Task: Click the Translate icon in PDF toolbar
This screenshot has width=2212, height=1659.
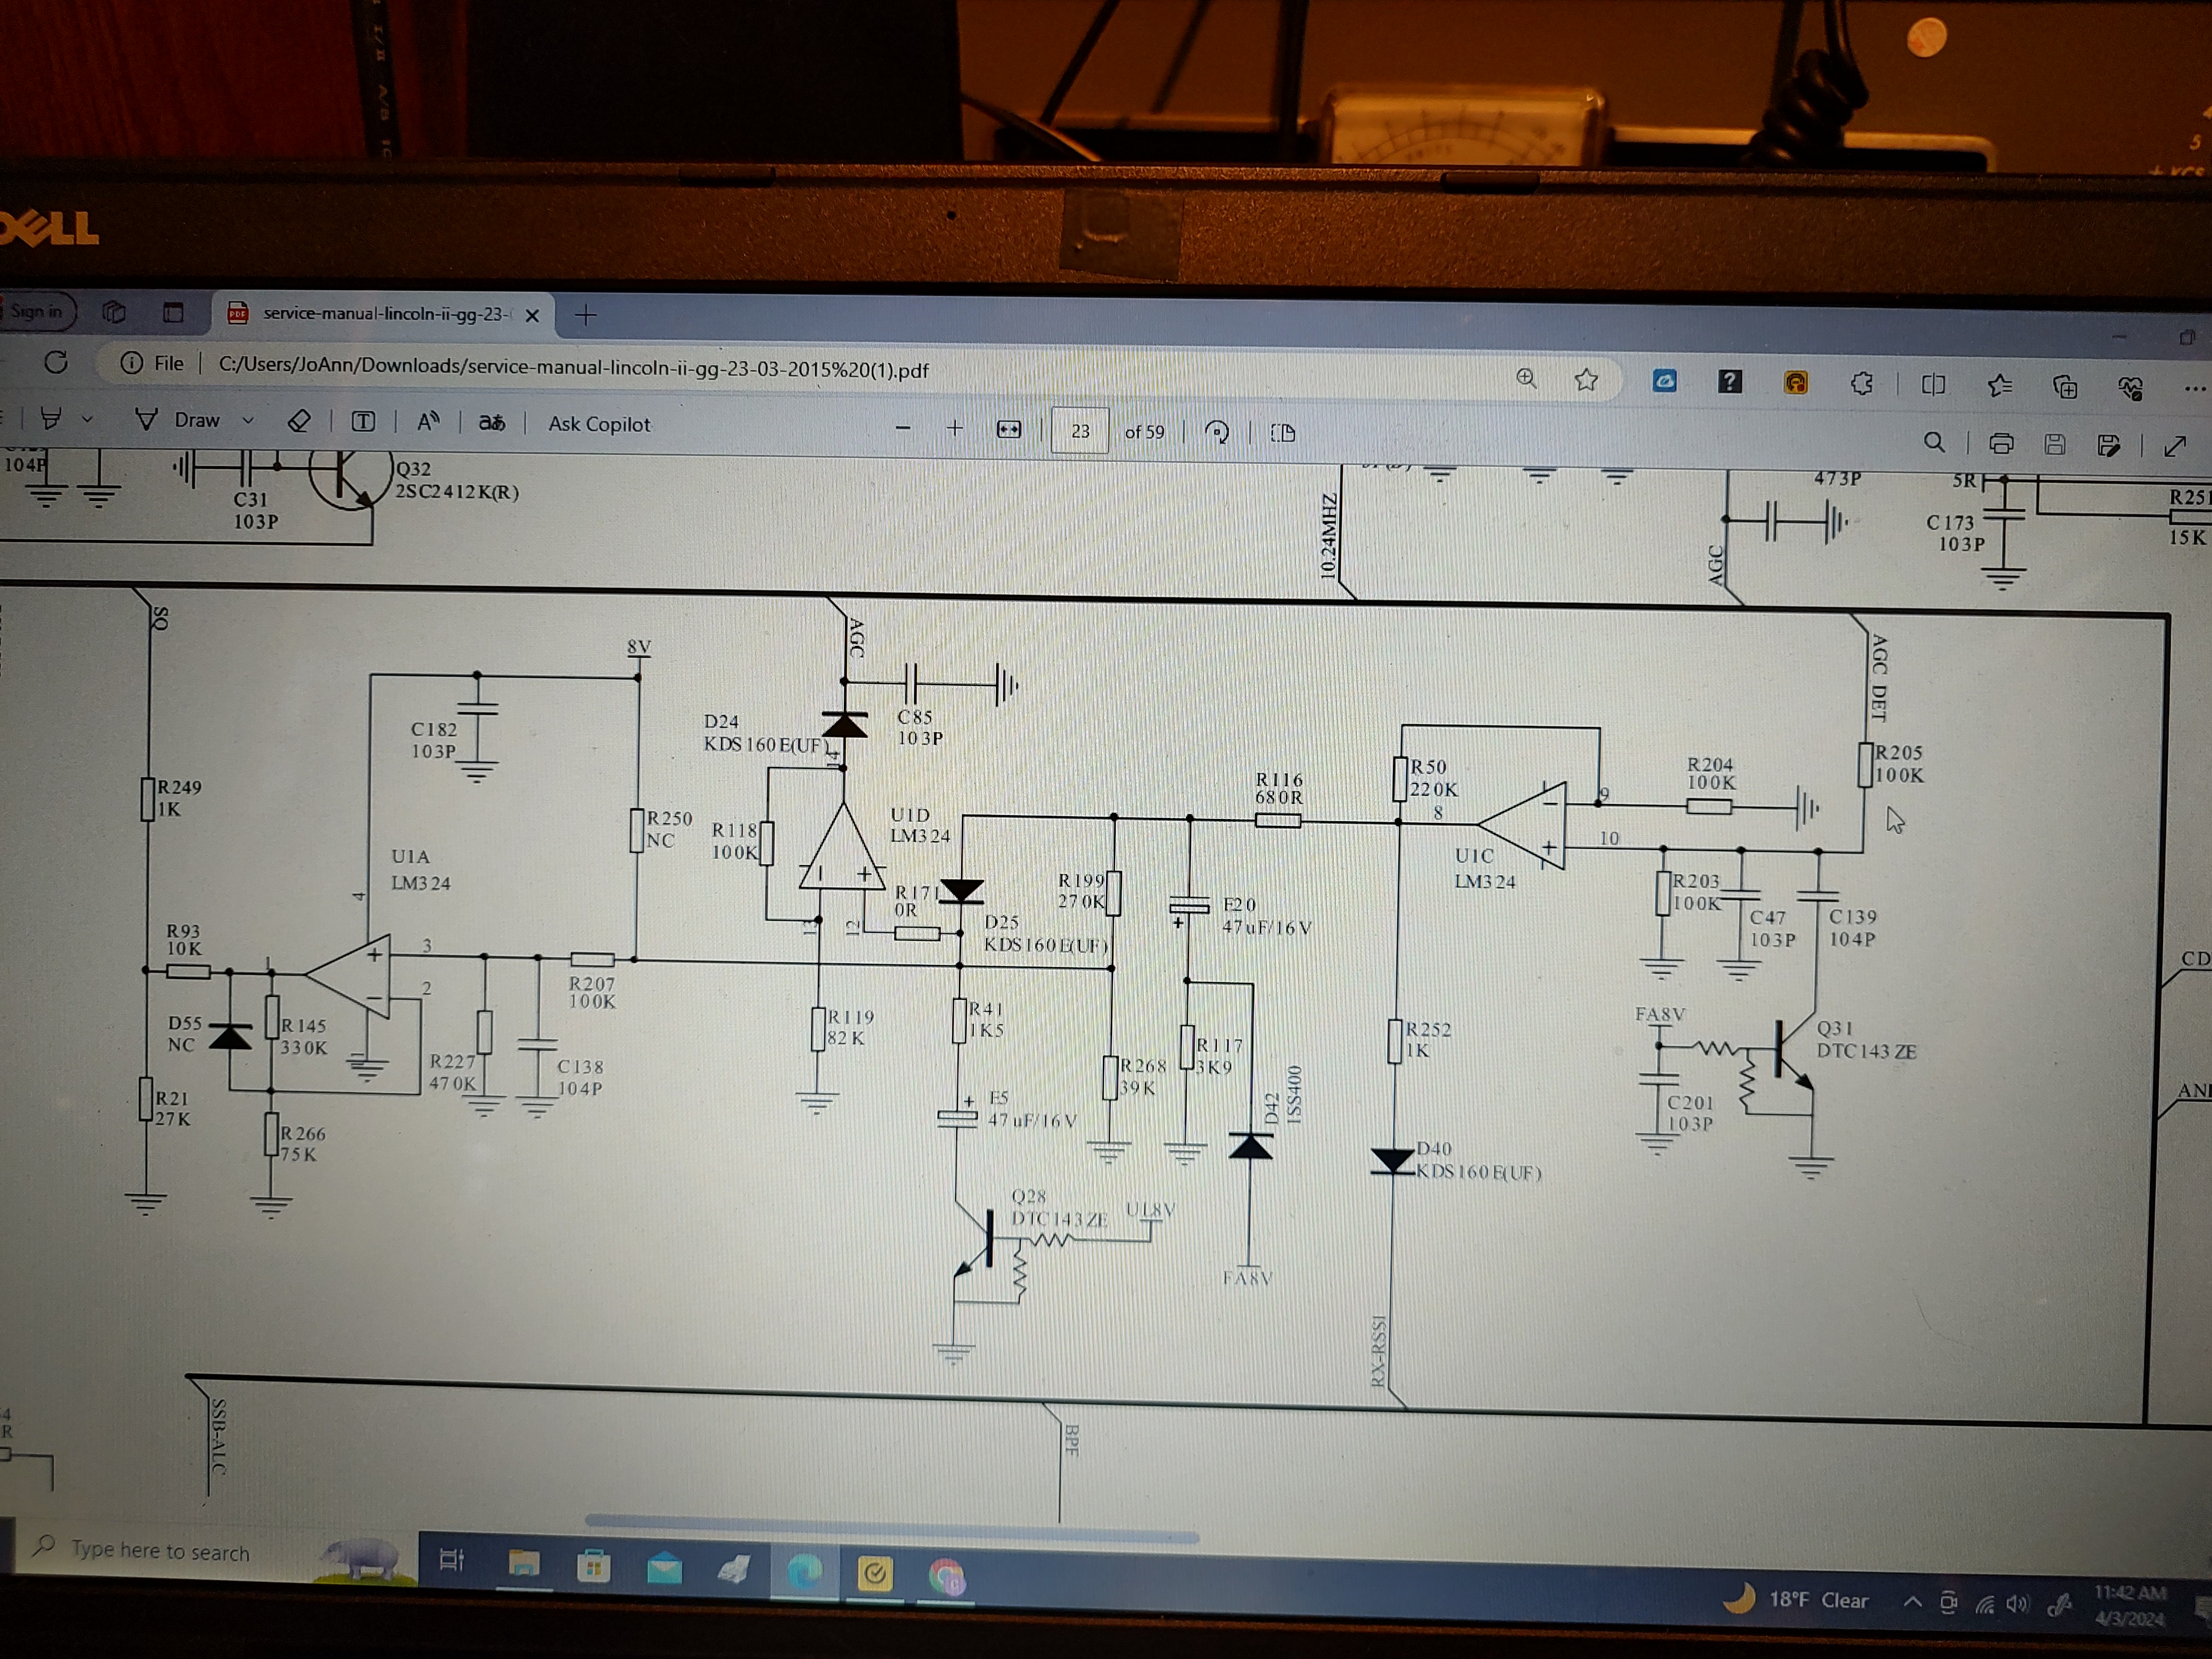Action: pyautogui.click(x=491, y=423)
